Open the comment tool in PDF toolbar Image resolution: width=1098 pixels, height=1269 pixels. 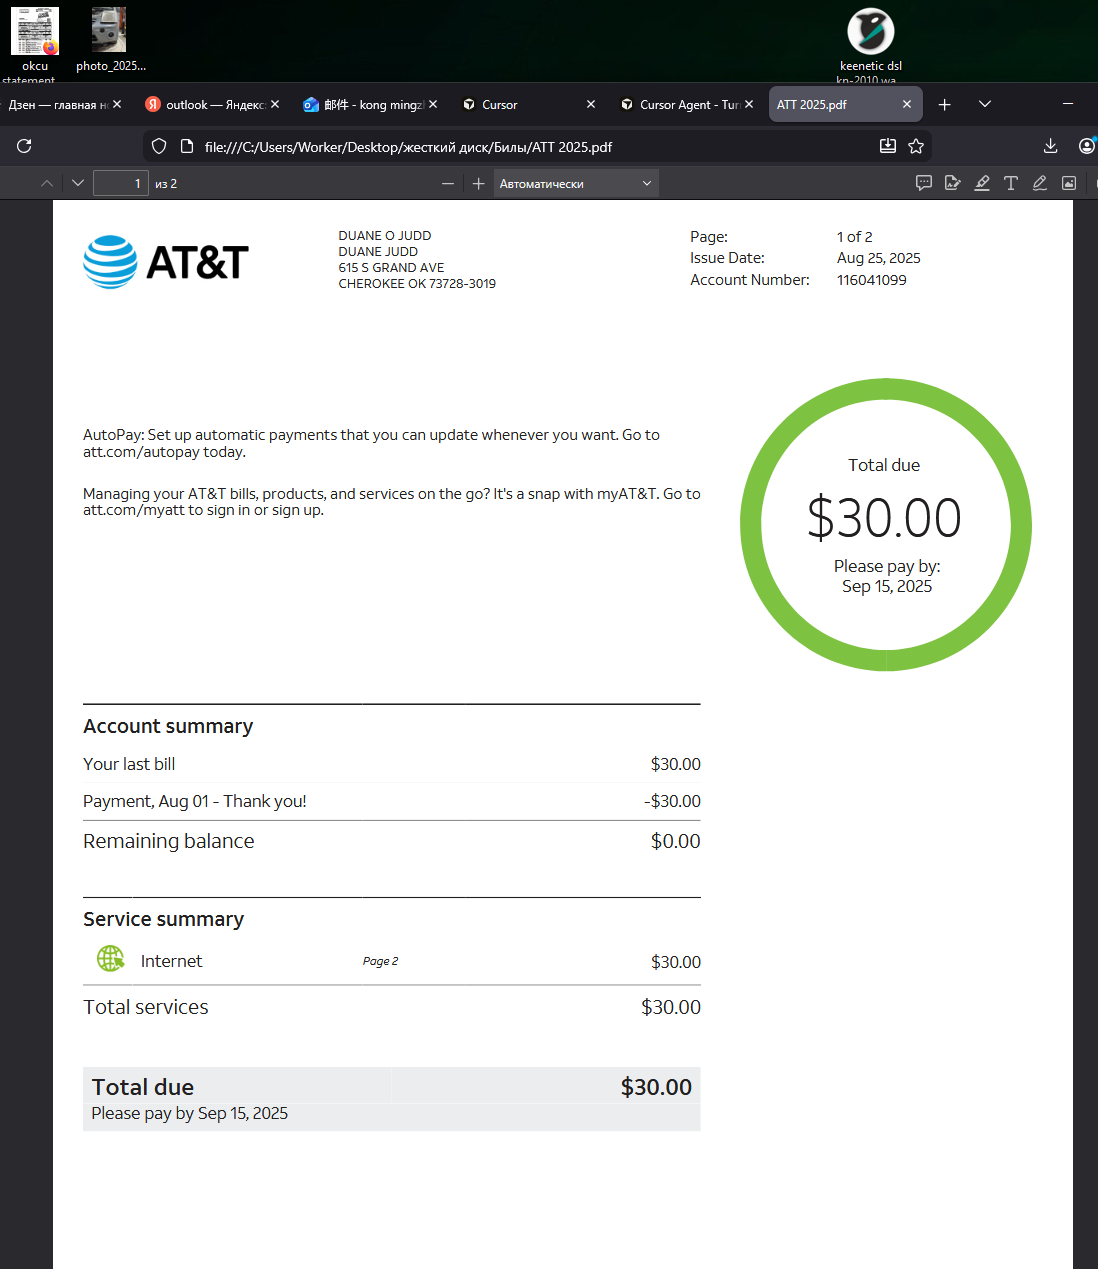click(x=924, y=183)
